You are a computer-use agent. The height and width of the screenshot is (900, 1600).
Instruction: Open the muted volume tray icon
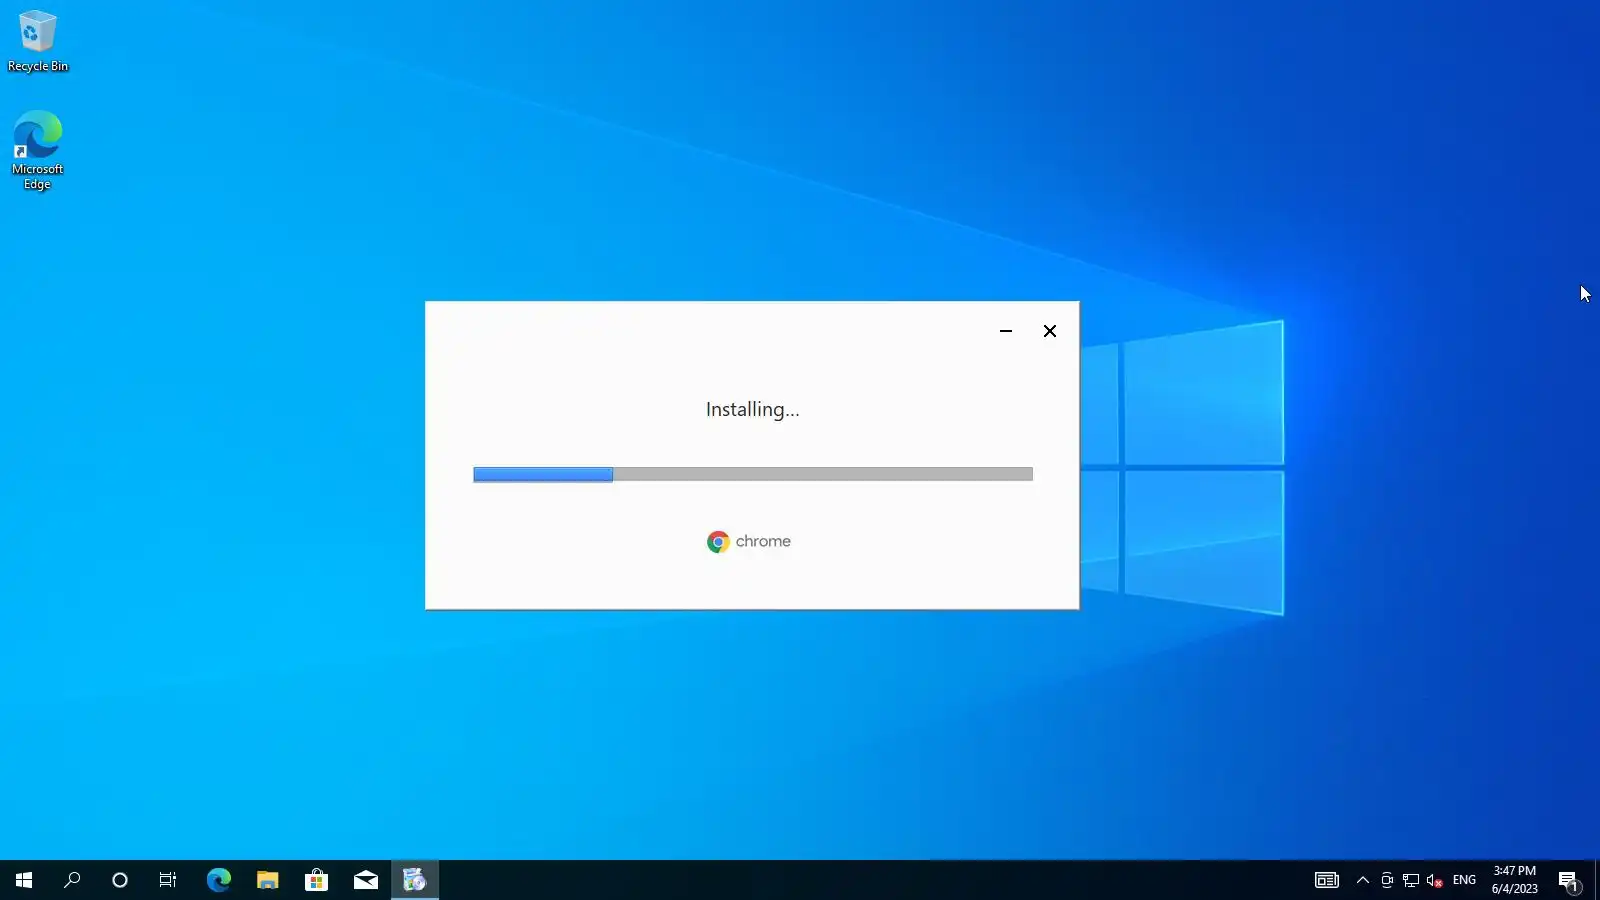(1435, 880)
